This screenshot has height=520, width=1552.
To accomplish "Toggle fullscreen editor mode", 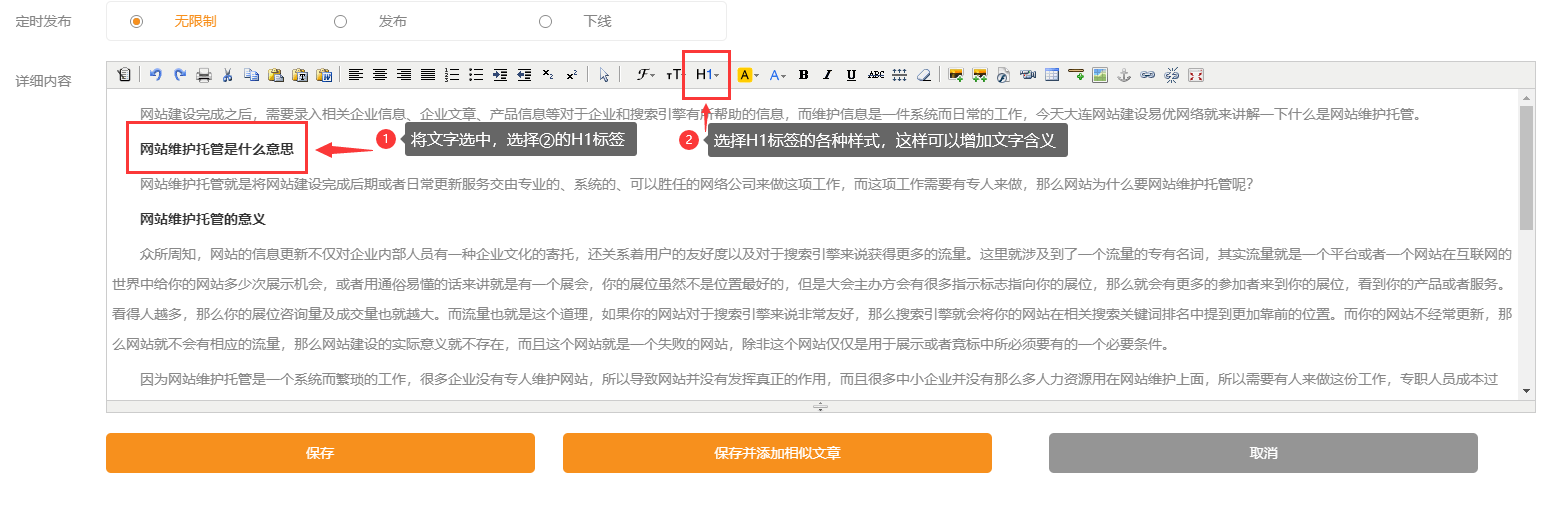I will (x=1196, y=75).
